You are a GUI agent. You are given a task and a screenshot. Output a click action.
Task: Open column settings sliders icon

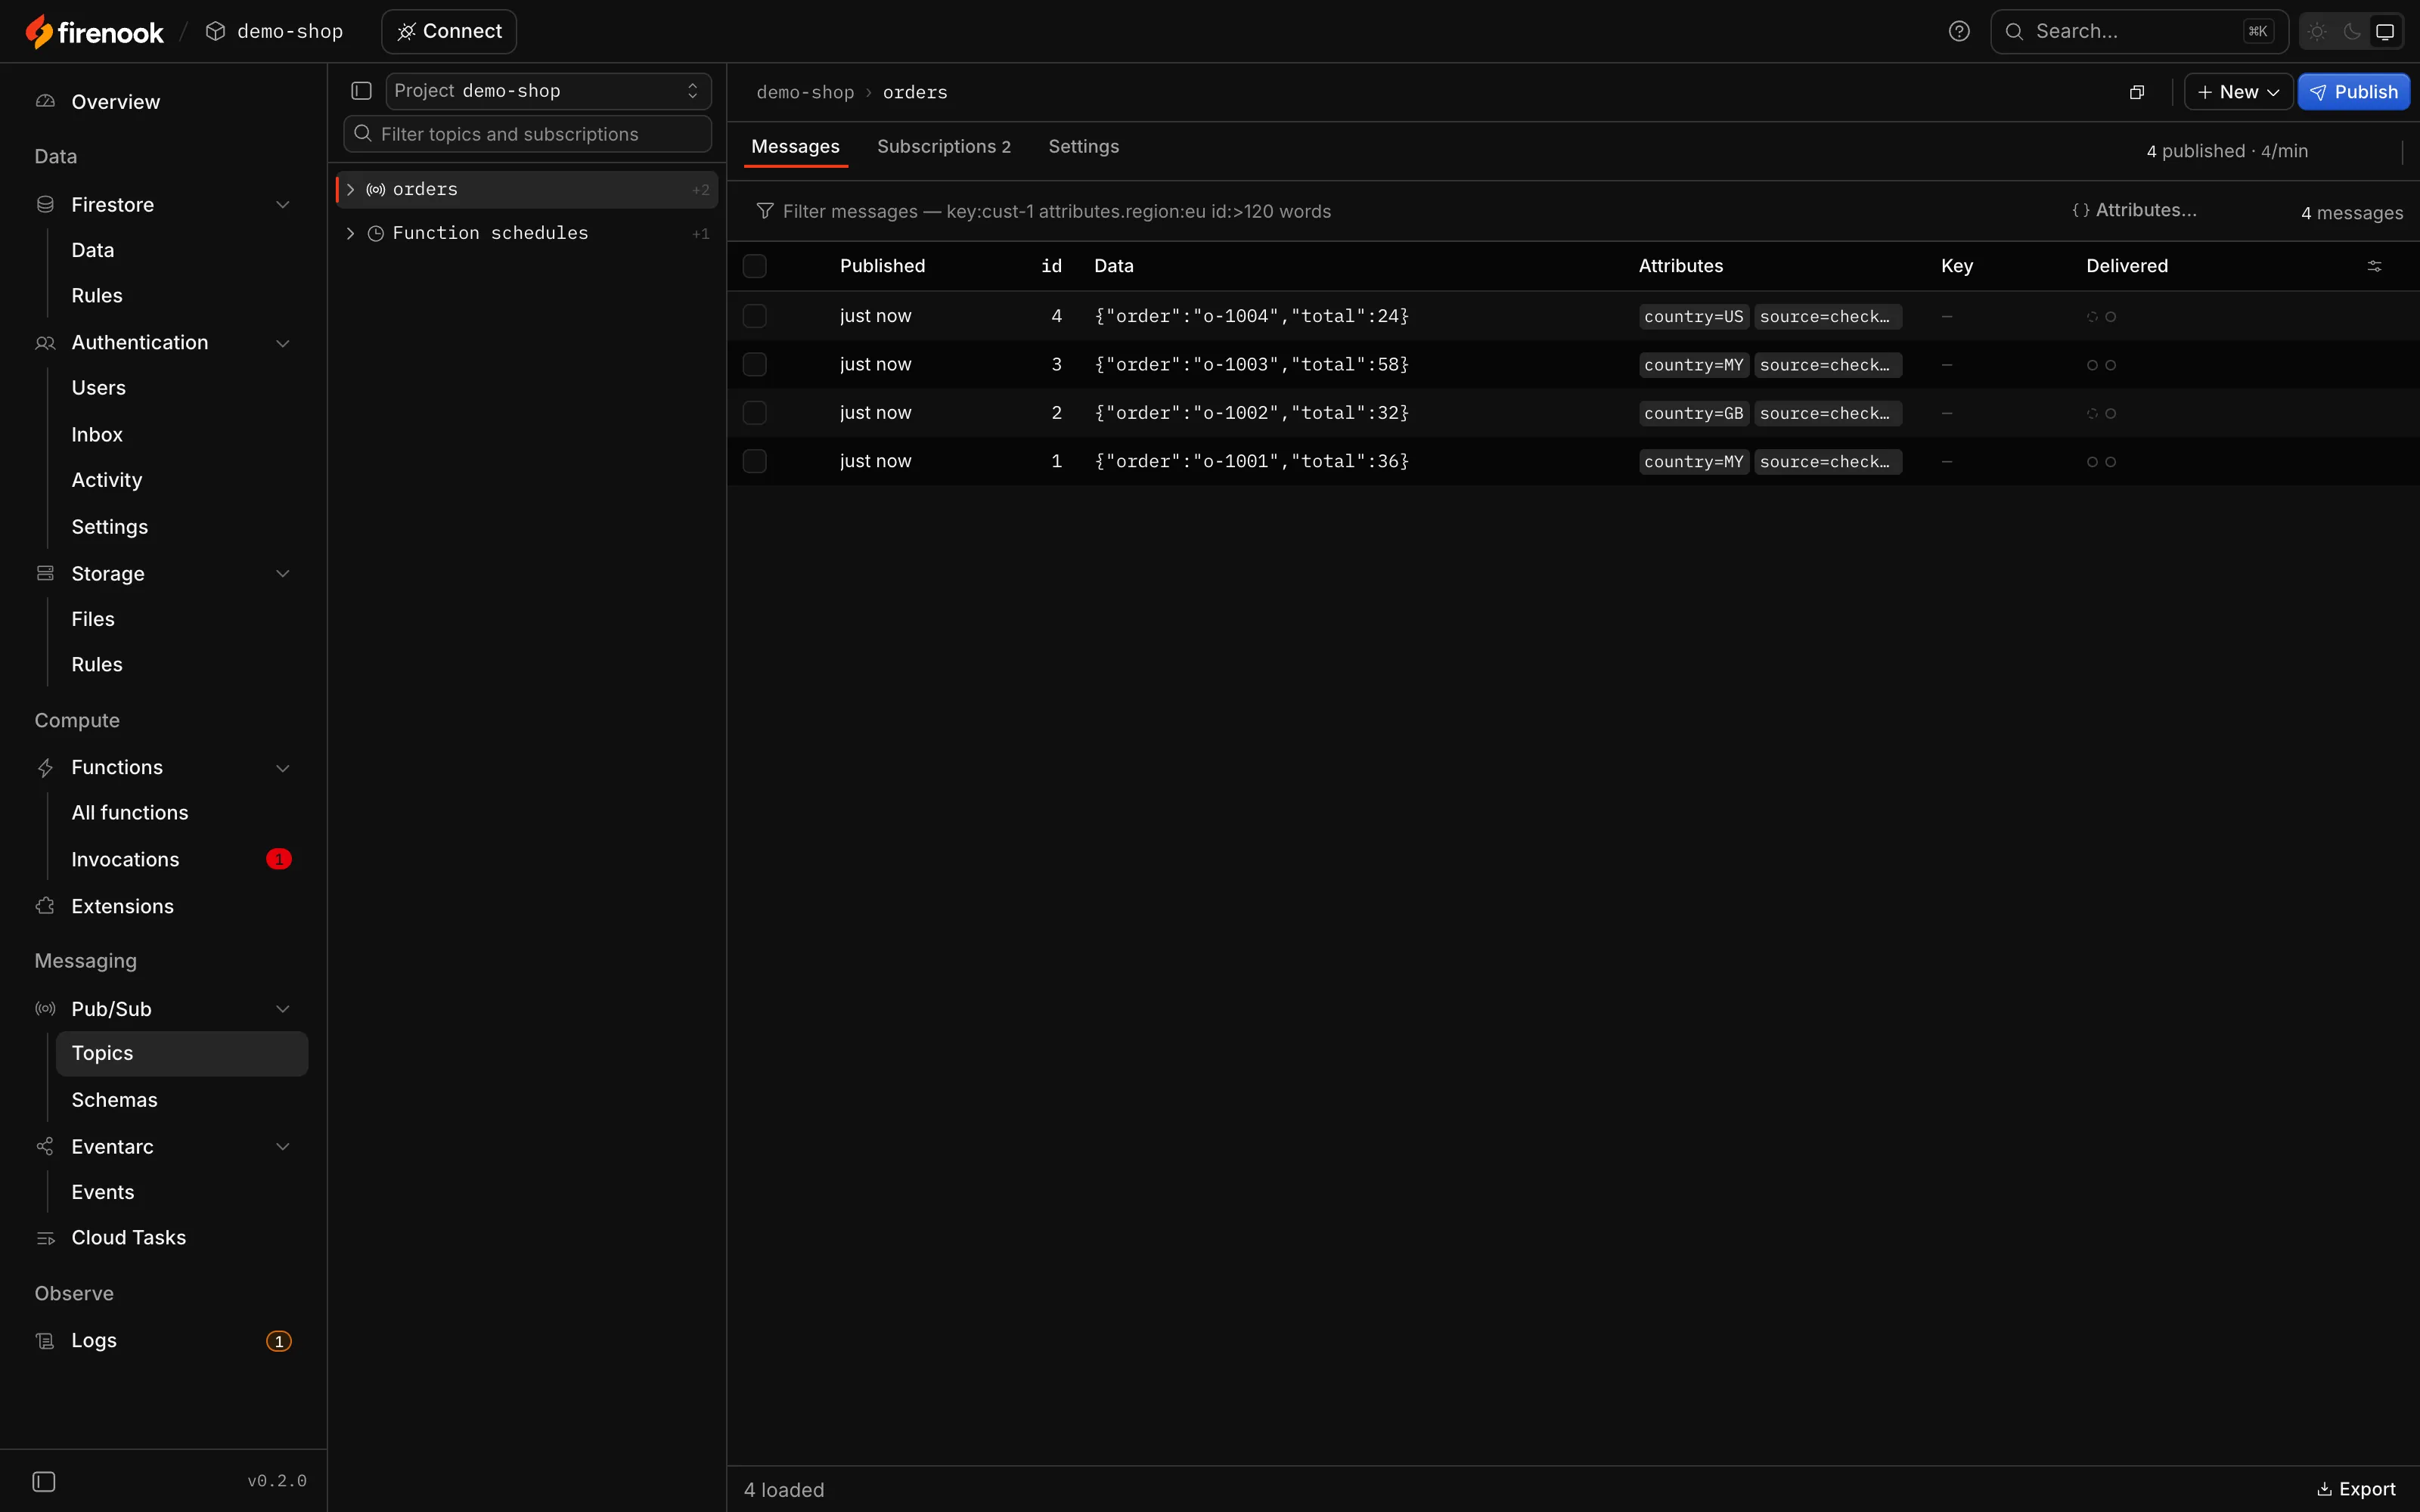coord(2374,266)
